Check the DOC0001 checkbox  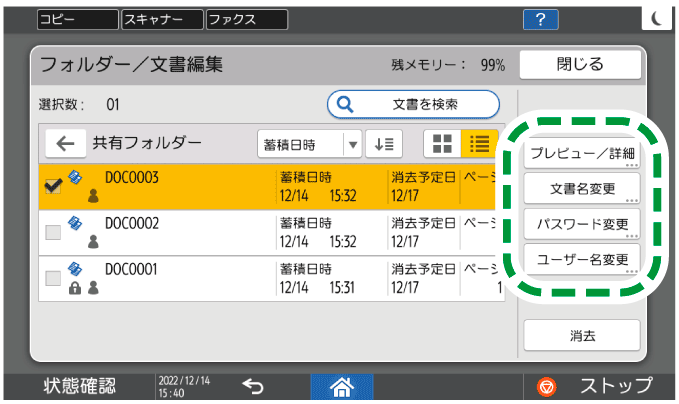click(x=53, y=278)
